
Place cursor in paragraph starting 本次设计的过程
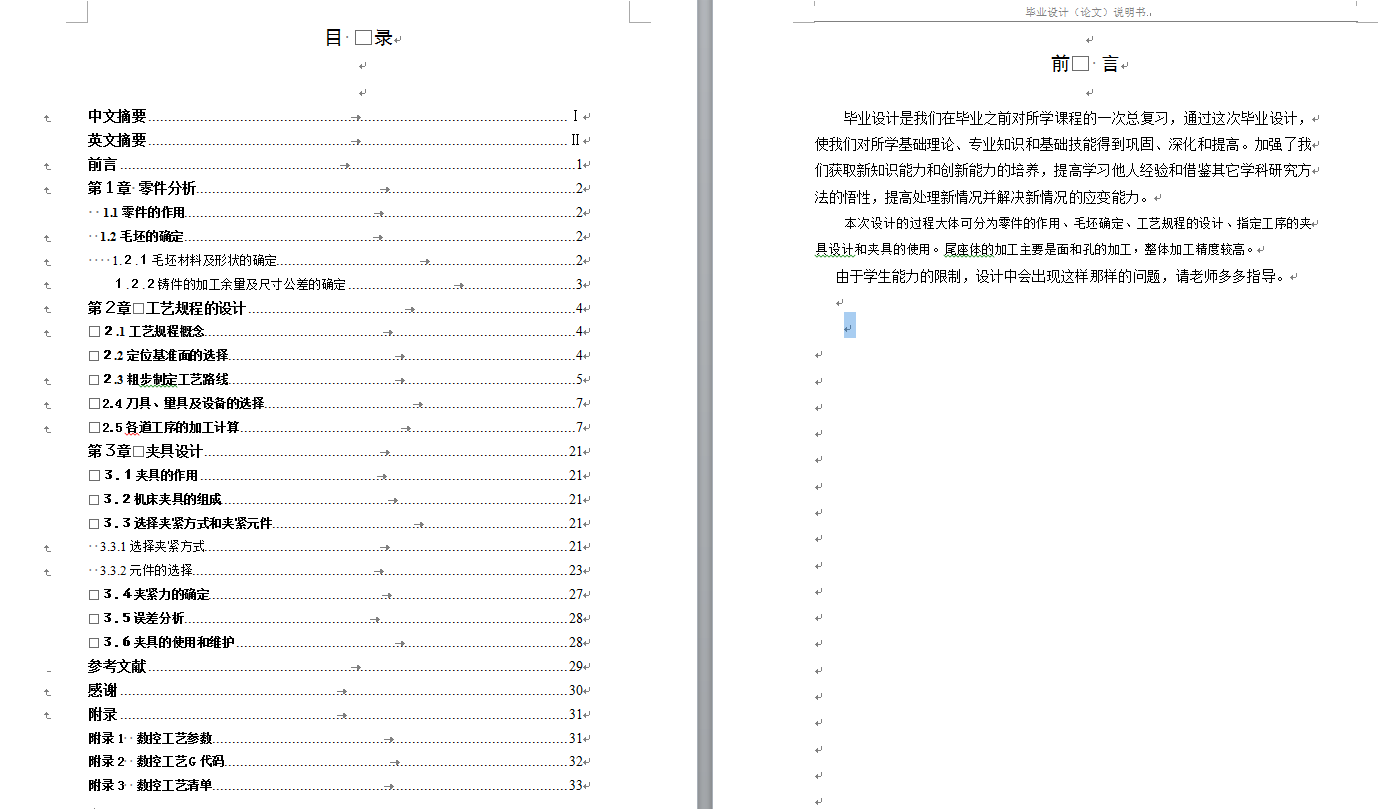pyautogui.click(x=1065, y=235)
